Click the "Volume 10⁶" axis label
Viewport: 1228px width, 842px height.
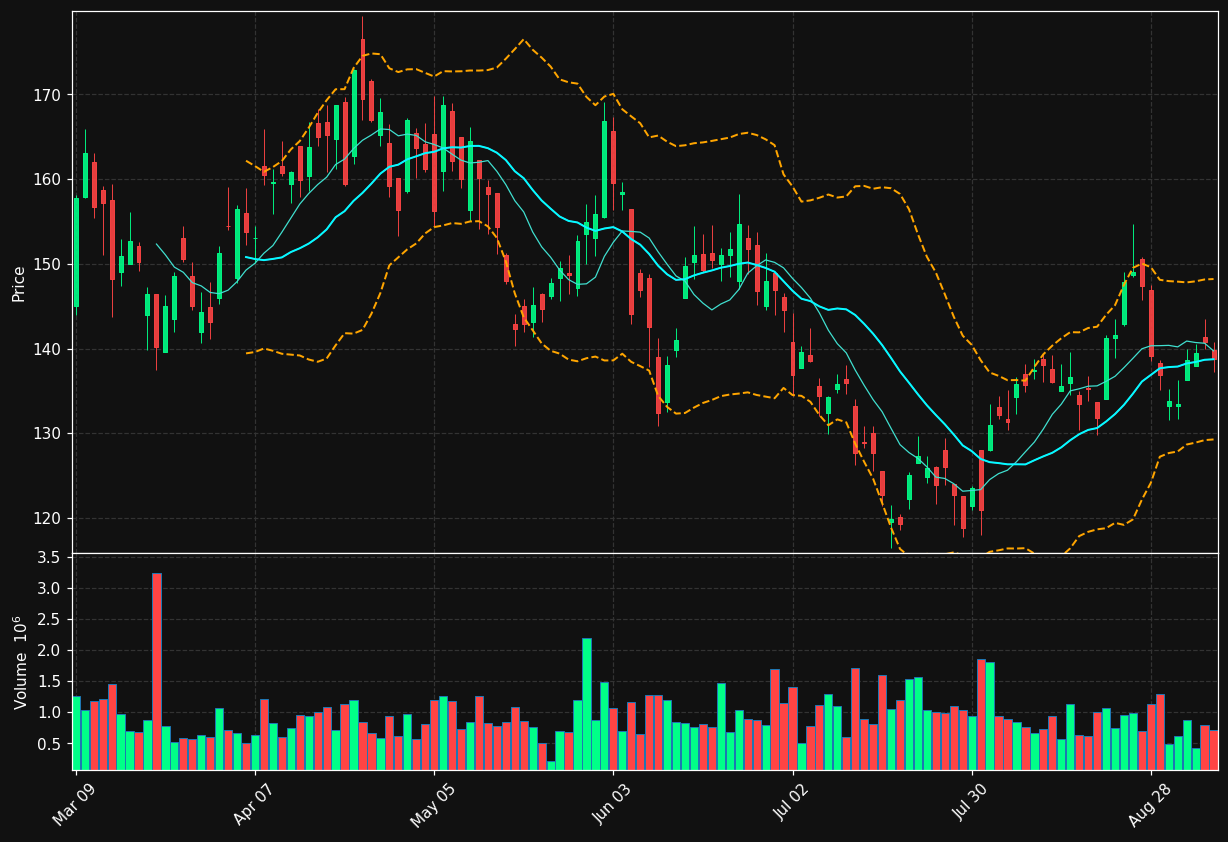click(19, 662)
